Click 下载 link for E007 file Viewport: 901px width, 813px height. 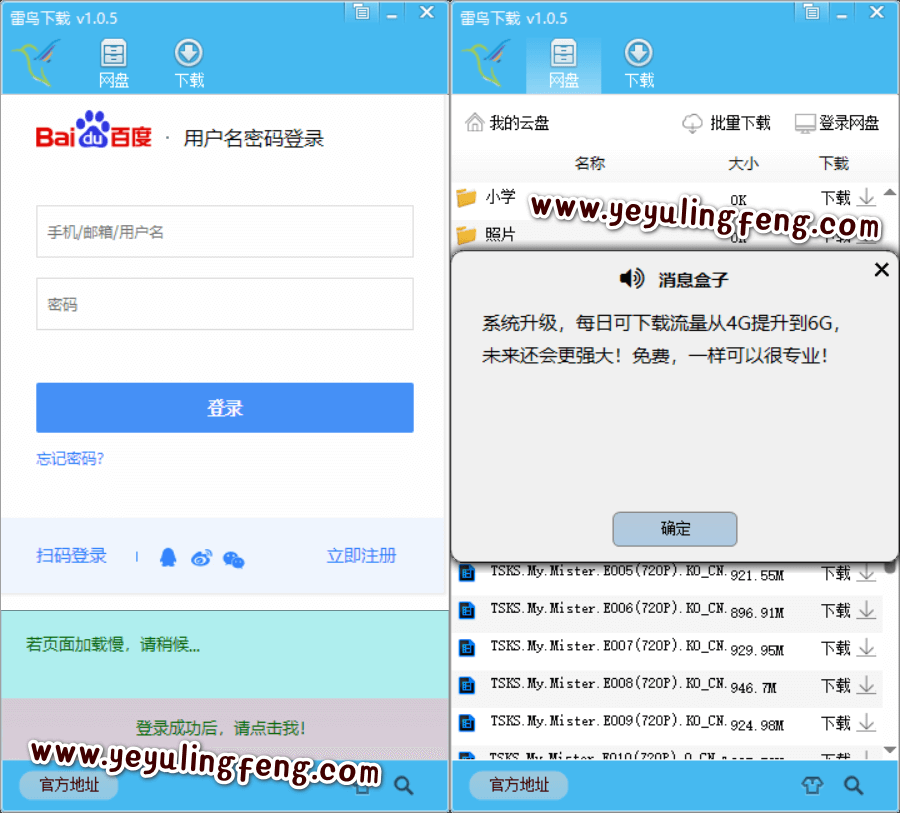click(835, 648)
